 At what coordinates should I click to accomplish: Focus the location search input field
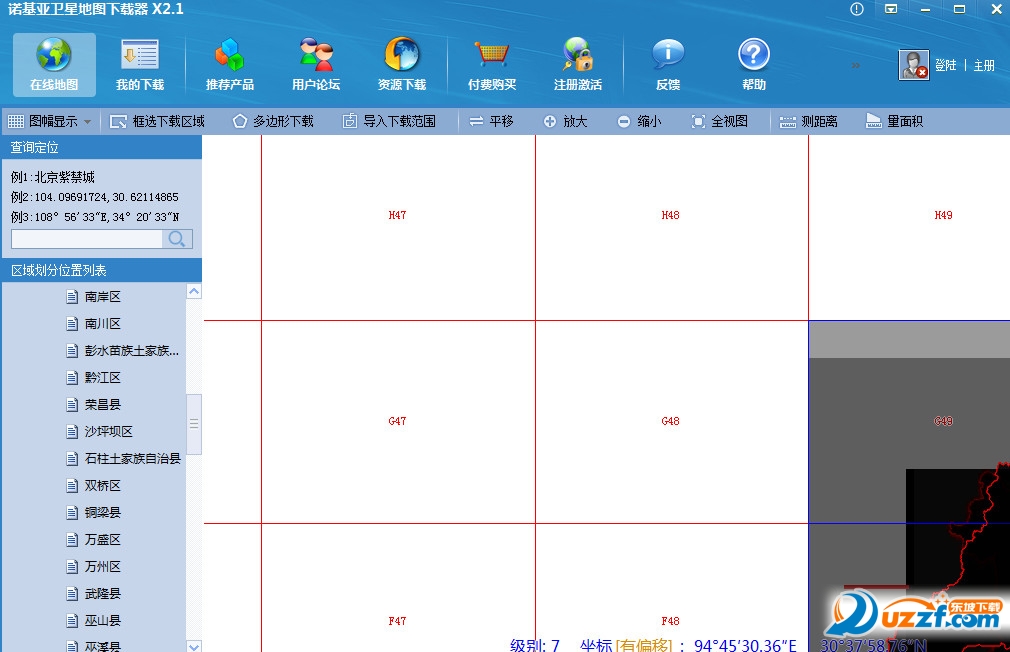[x=87, y=239]
